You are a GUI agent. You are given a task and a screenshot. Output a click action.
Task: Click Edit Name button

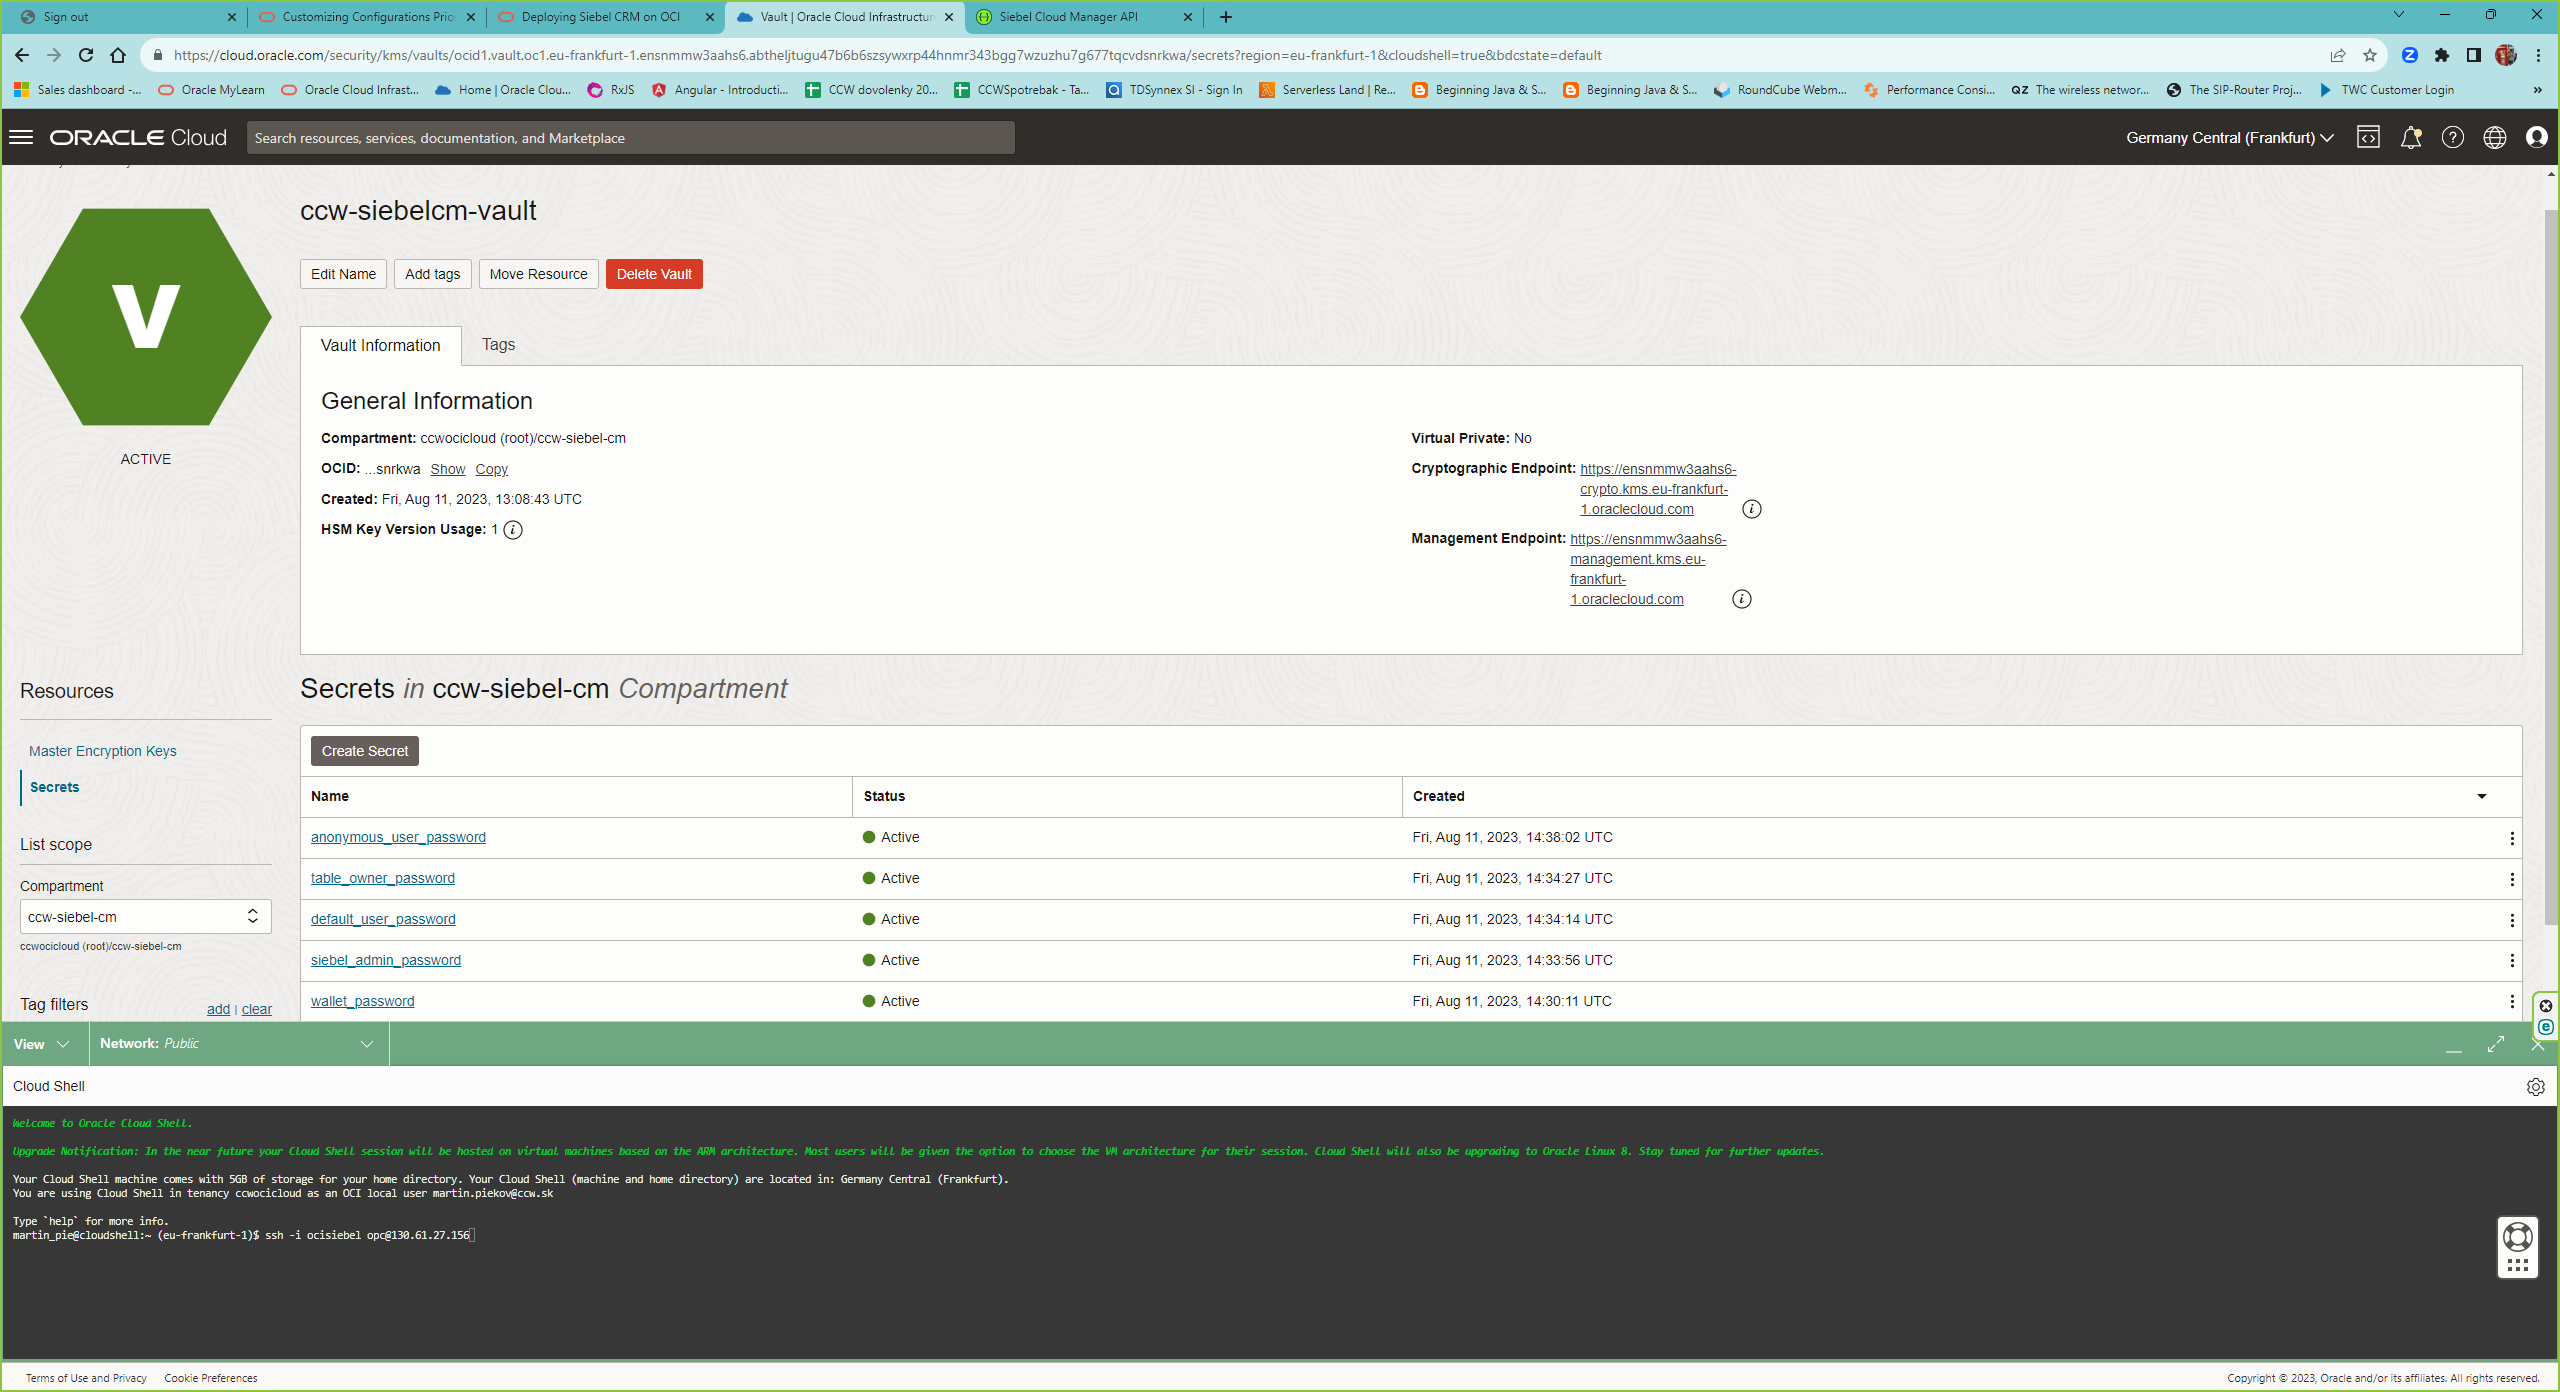tap(343, 274)
